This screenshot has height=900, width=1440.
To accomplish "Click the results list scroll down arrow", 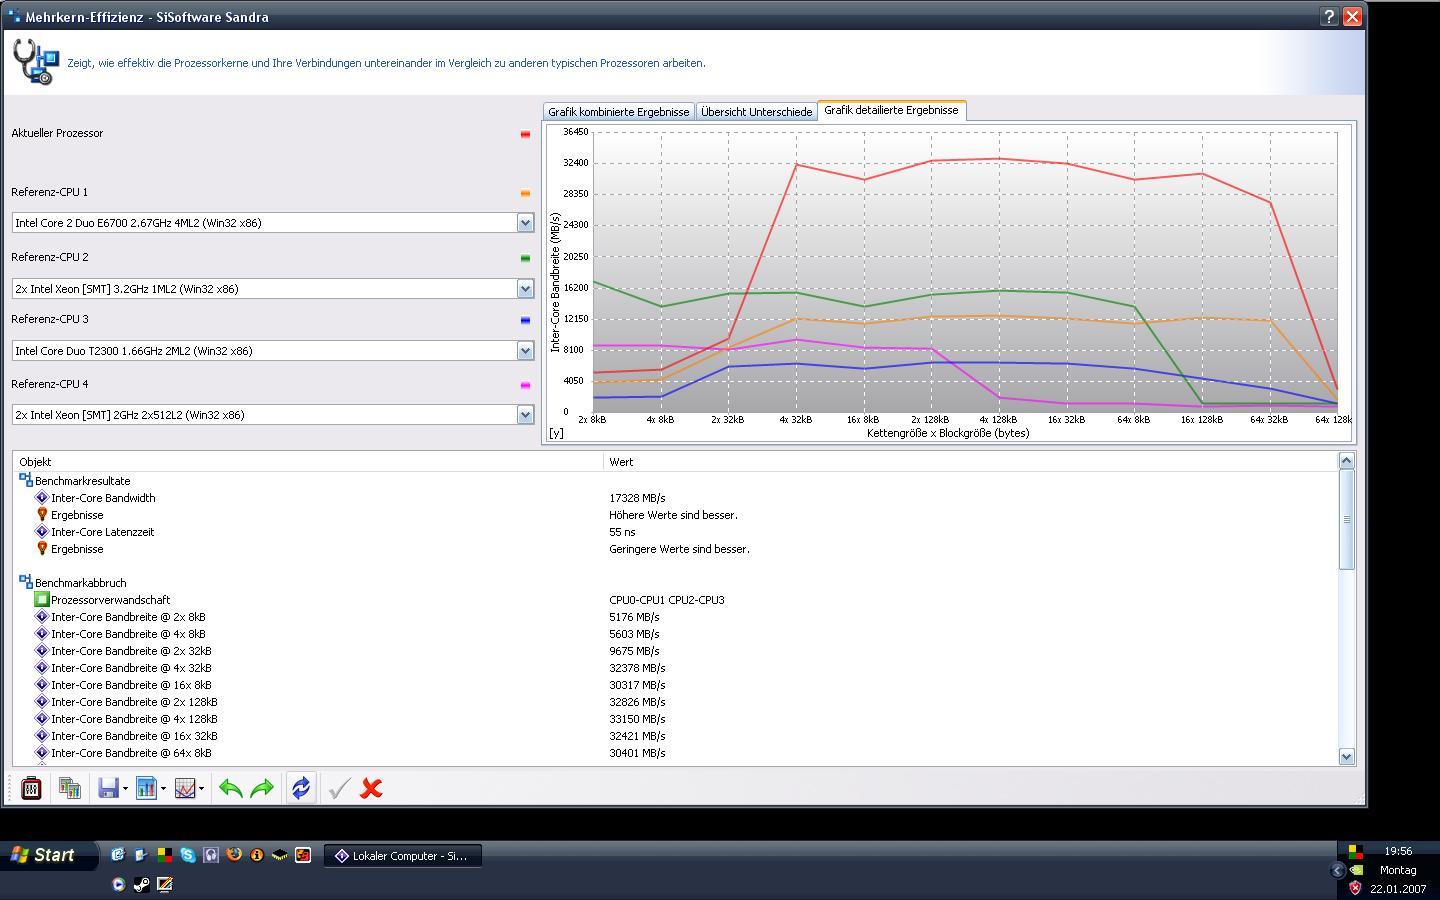I will [x=1346, y=757].
